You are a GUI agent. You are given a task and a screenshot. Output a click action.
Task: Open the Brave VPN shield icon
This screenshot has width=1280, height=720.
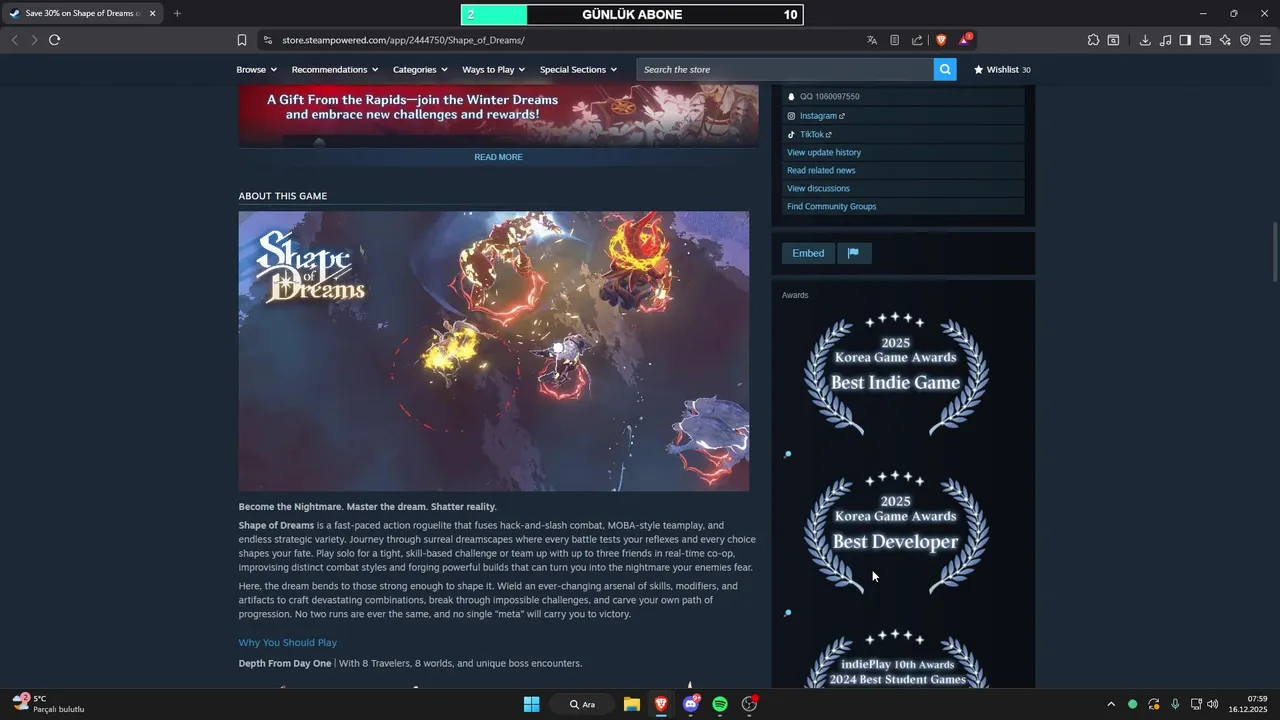1245,40
